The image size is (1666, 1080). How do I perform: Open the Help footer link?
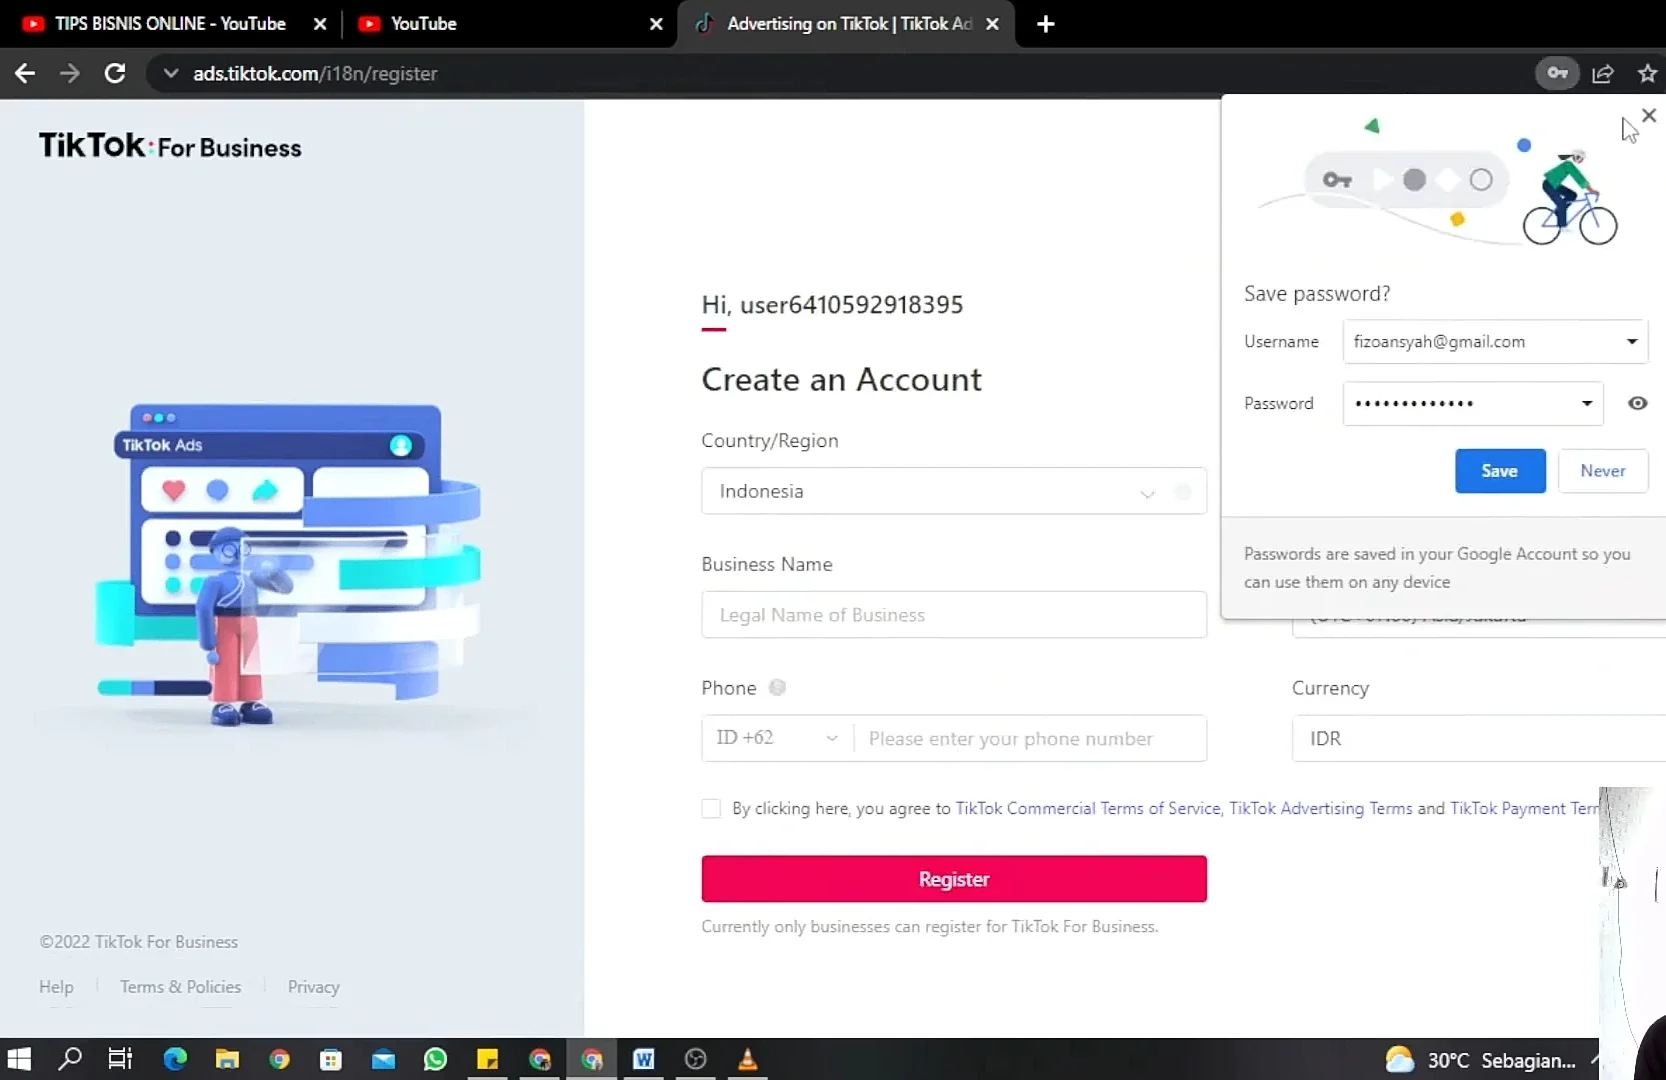click(x=56, y=987)
